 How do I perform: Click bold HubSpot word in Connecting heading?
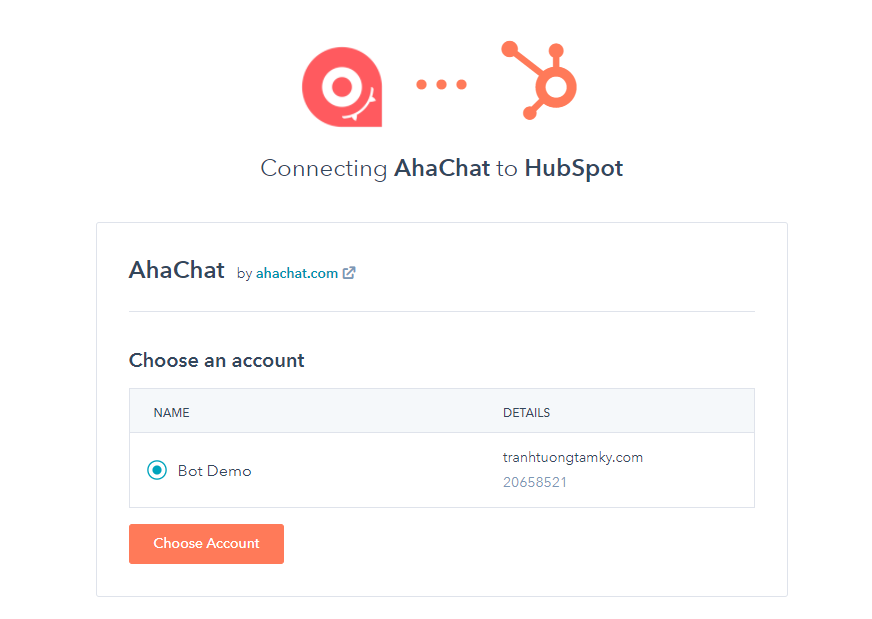click(574, 169)
